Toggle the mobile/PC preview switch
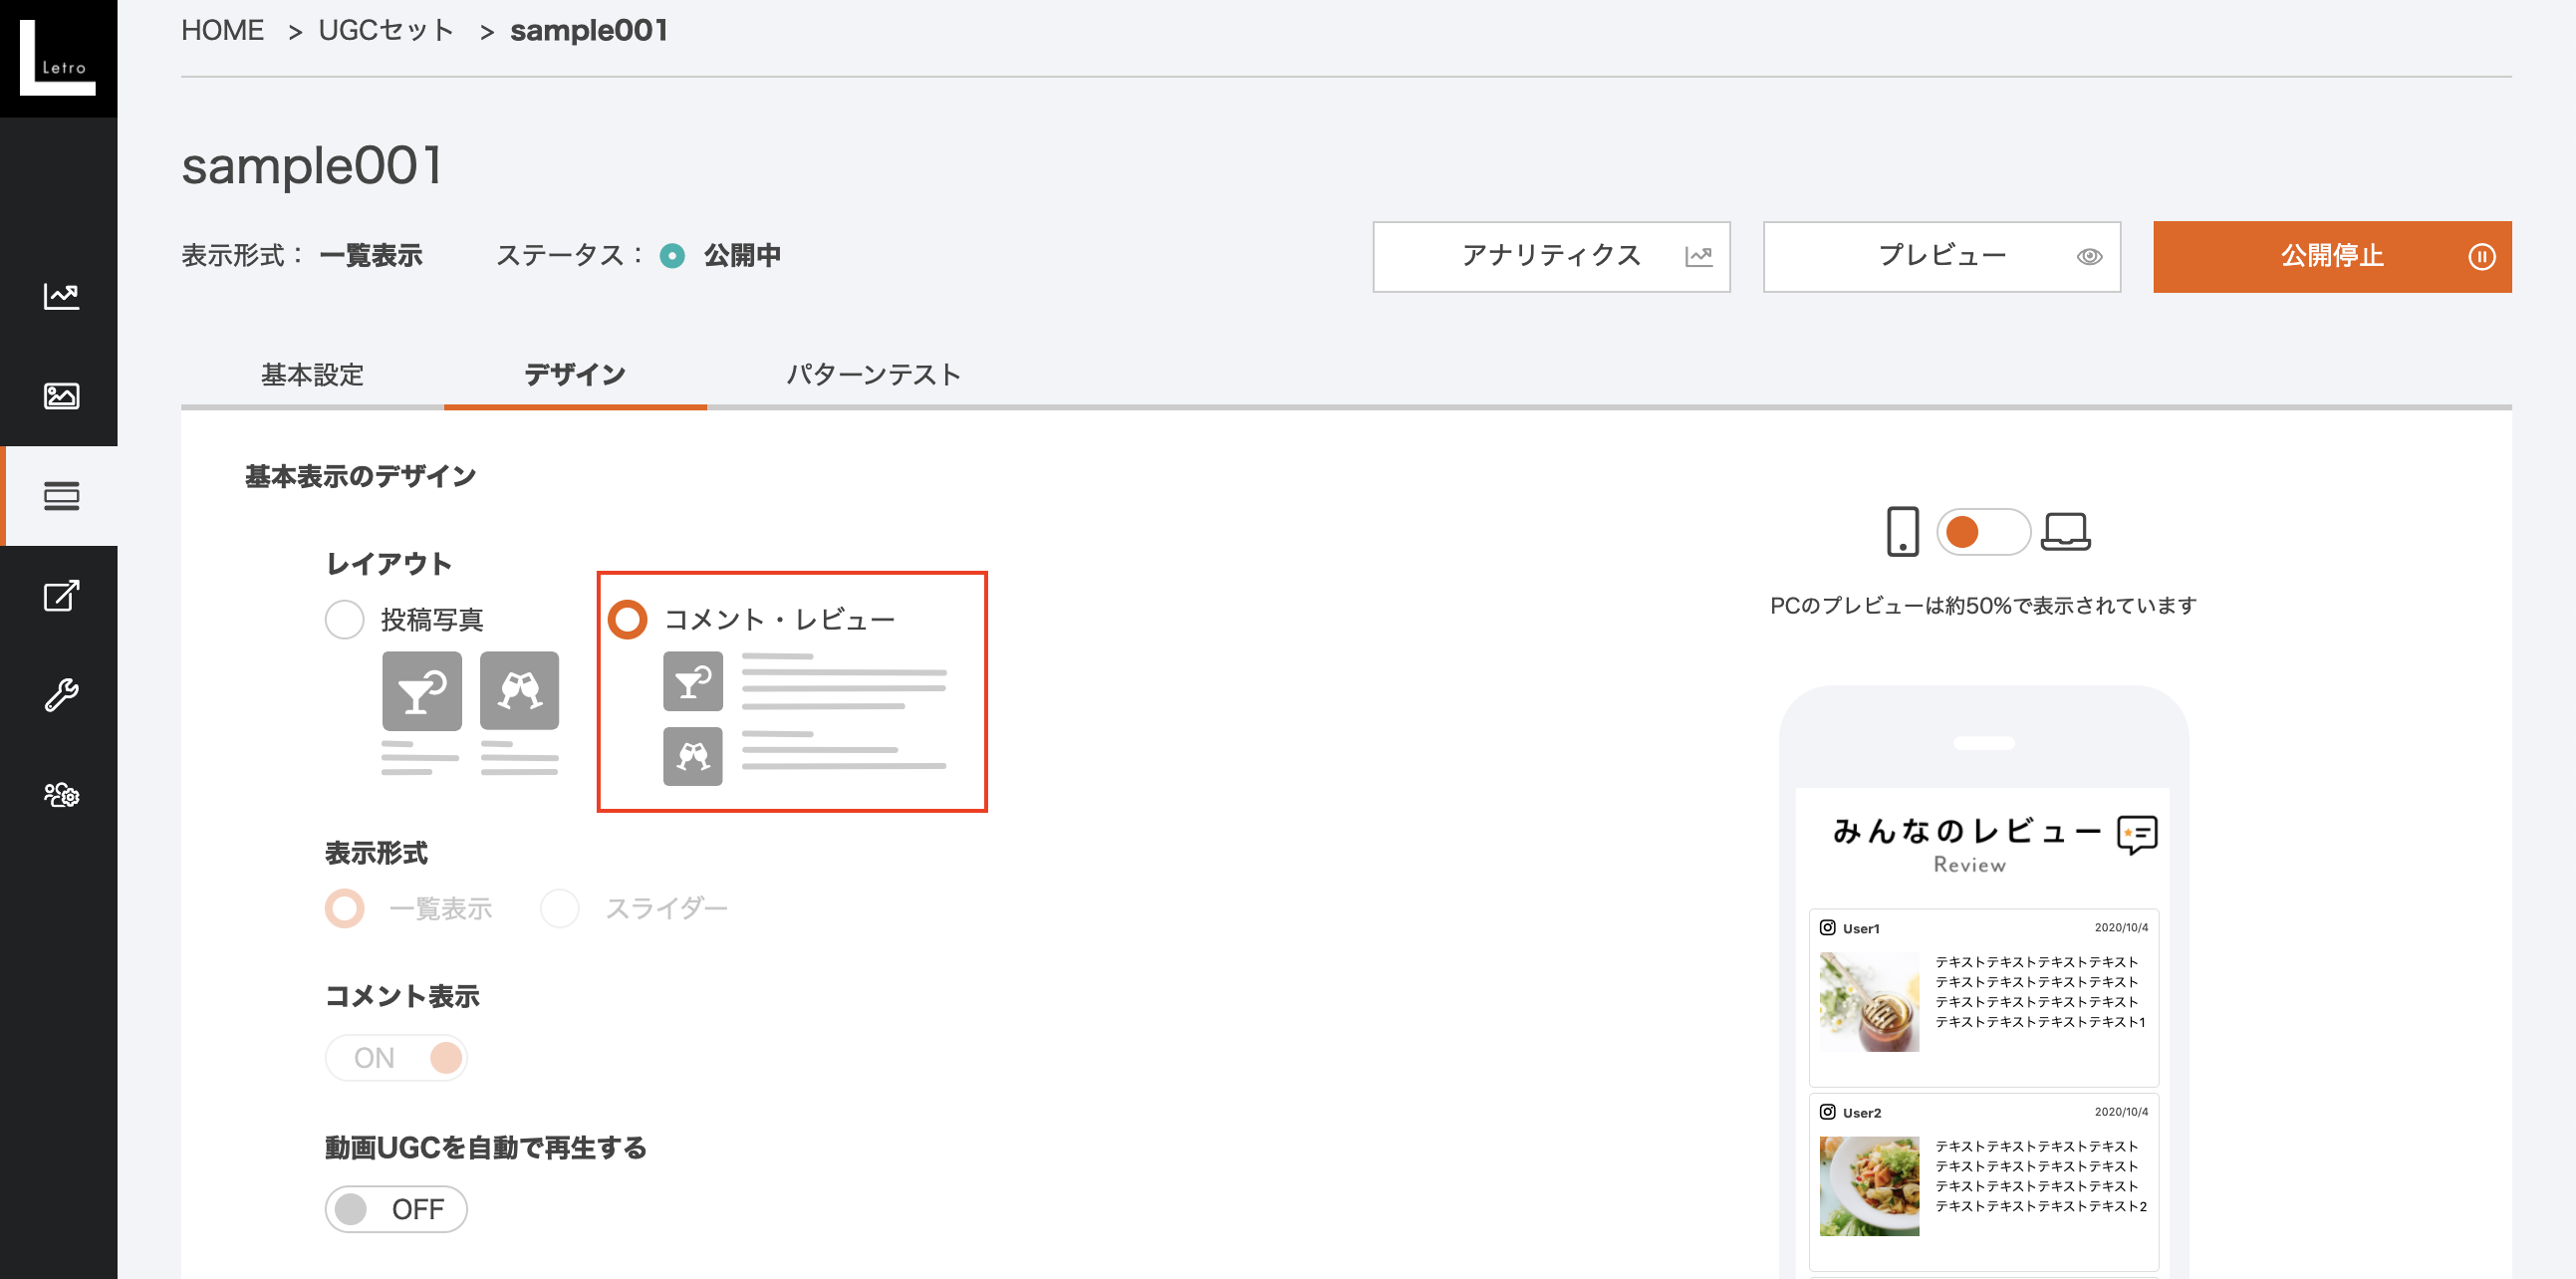 point(1983,531)
